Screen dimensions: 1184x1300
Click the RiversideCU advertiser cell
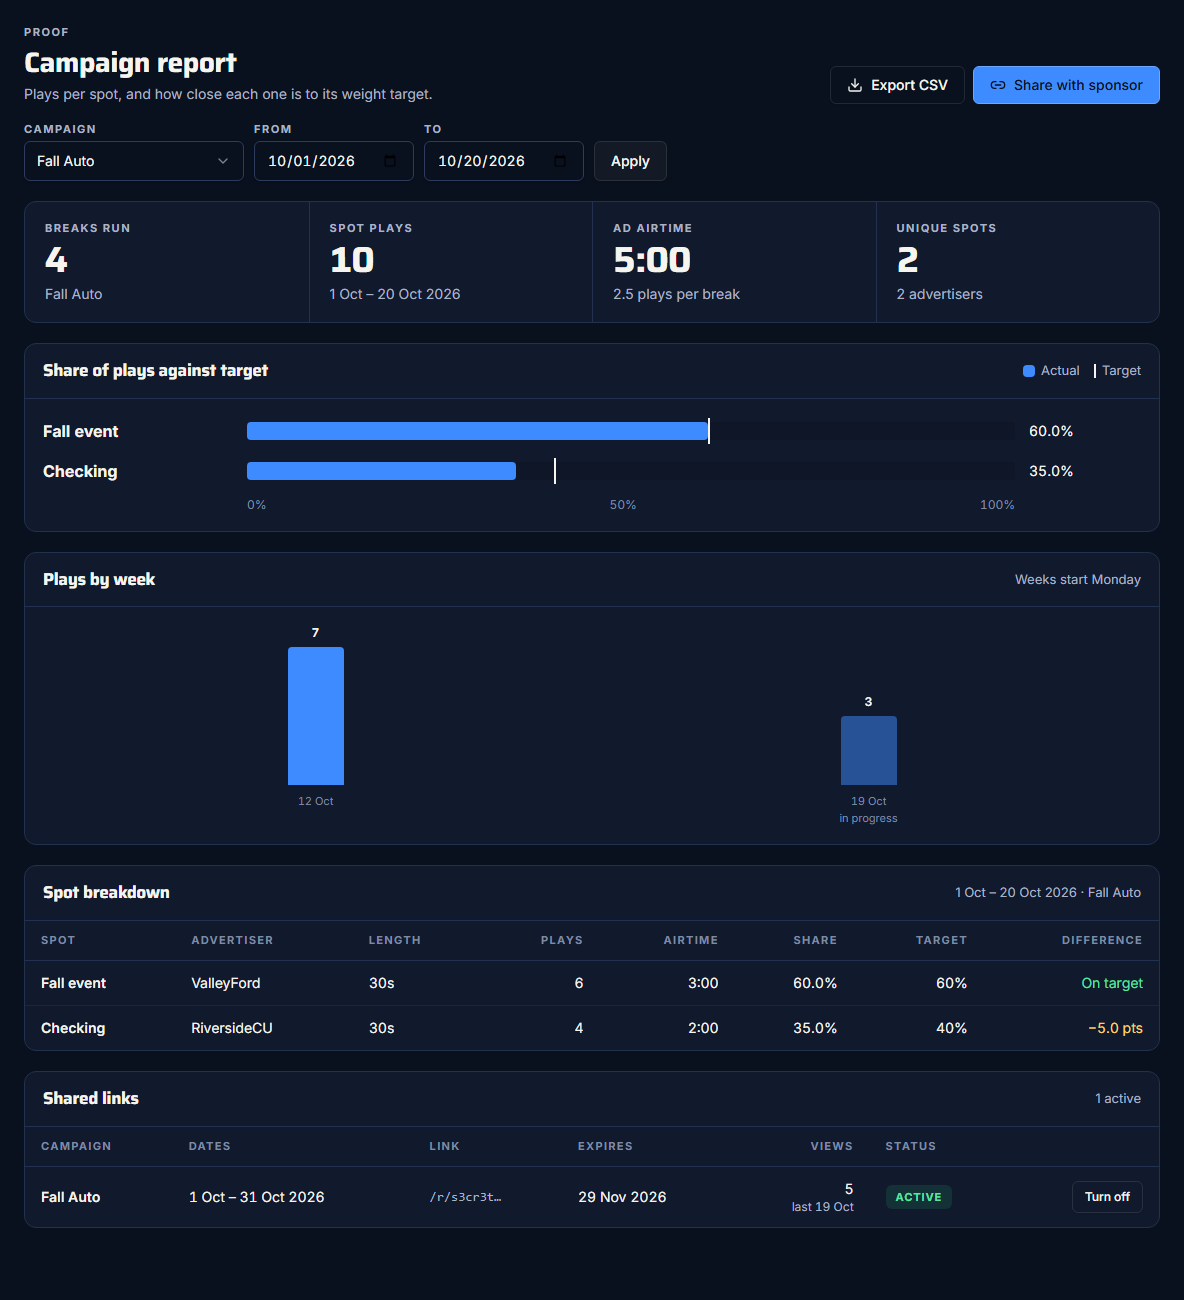[232, 1028]
